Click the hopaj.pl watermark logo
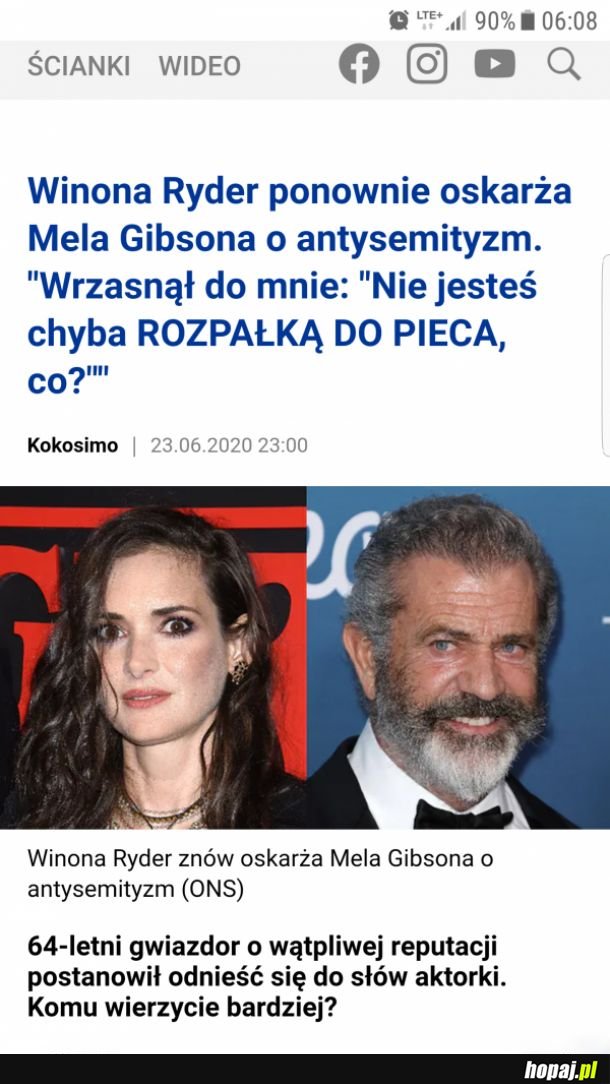Screen dimensions: 610x1084 (560, 1069)
